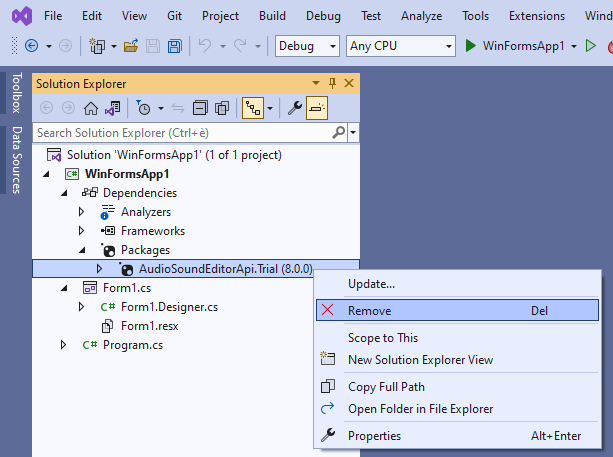Open the Debug configuration dropdown
Screen dimensions: 613x457
click(307, 46)
